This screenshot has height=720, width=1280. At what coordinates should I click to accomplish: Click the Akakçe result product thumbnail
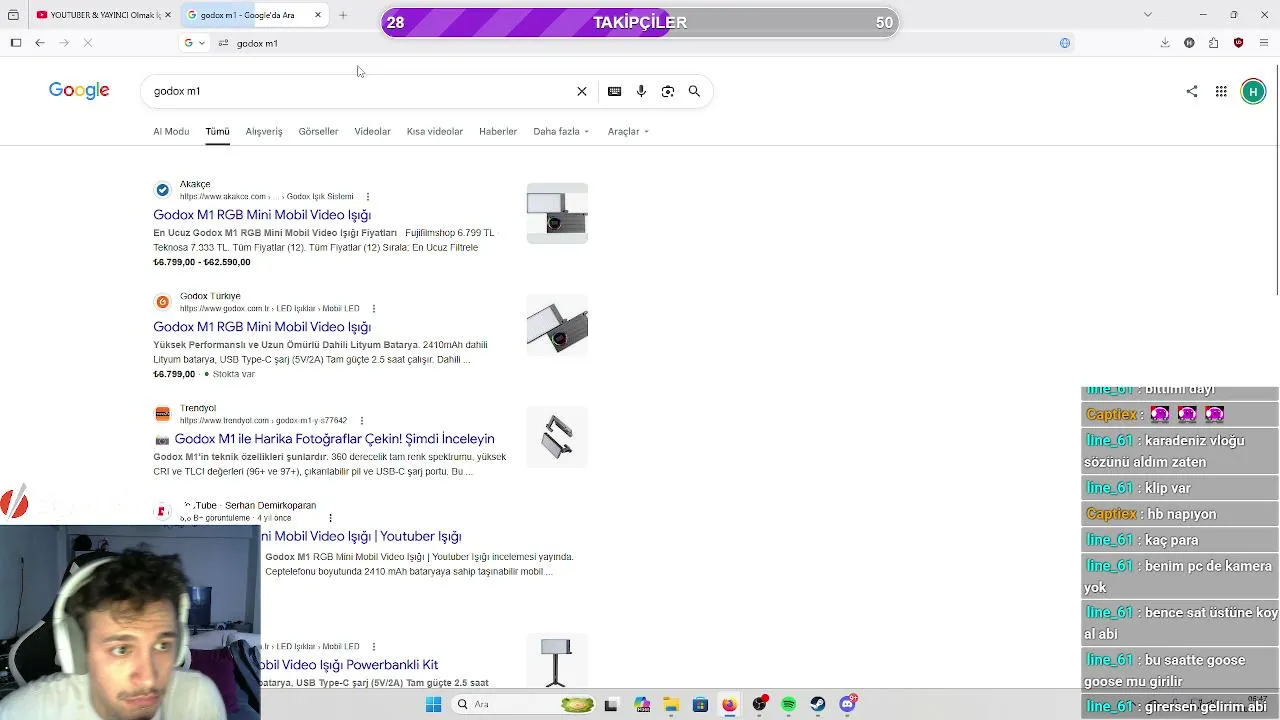tap(557, 213)
